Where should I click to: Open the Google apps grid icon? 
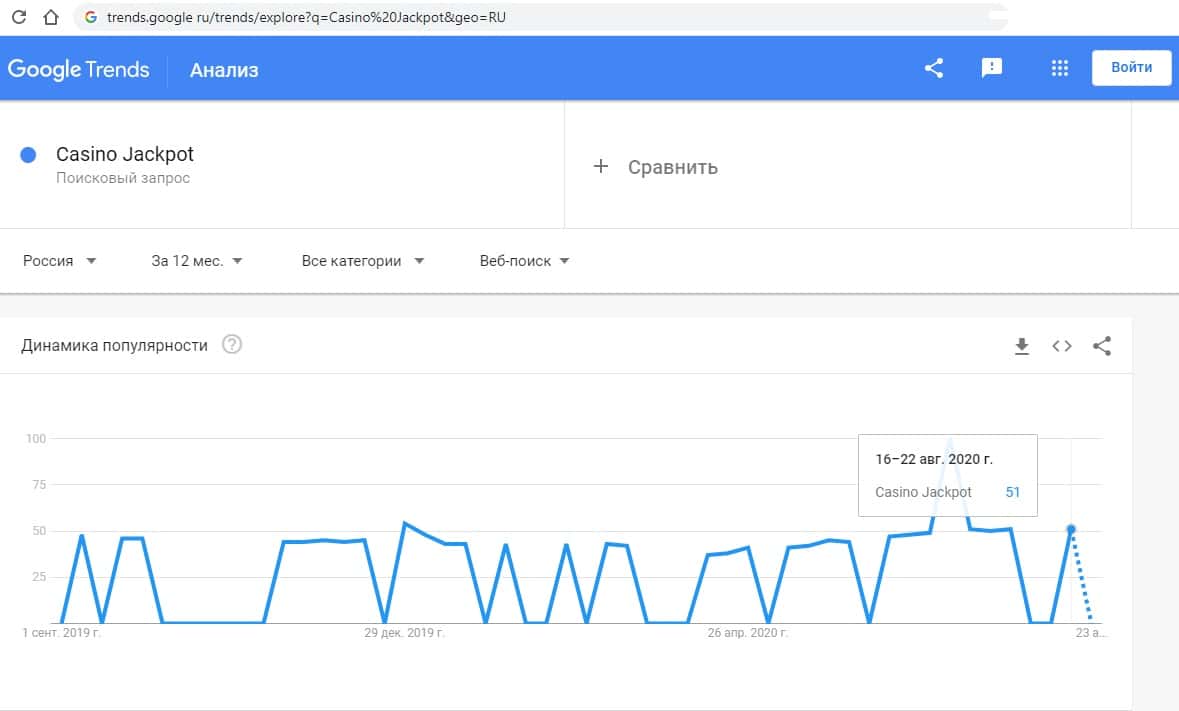click(1060, 68)
